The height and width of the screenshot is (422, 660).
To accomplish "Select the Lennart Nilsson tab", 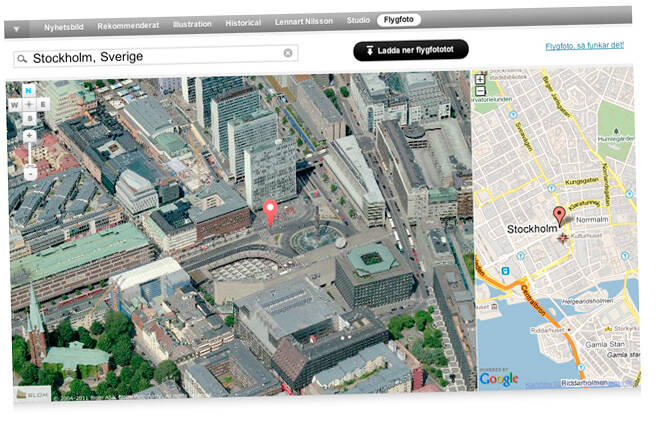I will tap(305, 21).
